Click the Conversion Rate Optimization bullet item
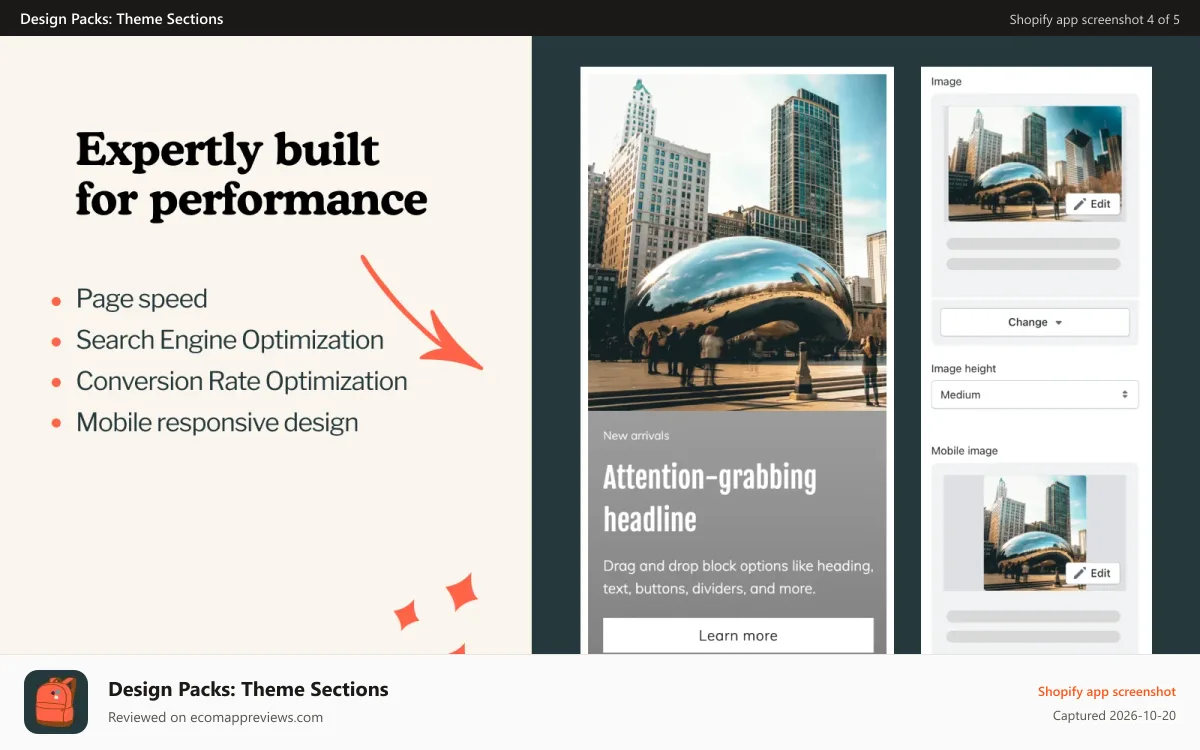1200x750 pixels. tap(242, 381)
